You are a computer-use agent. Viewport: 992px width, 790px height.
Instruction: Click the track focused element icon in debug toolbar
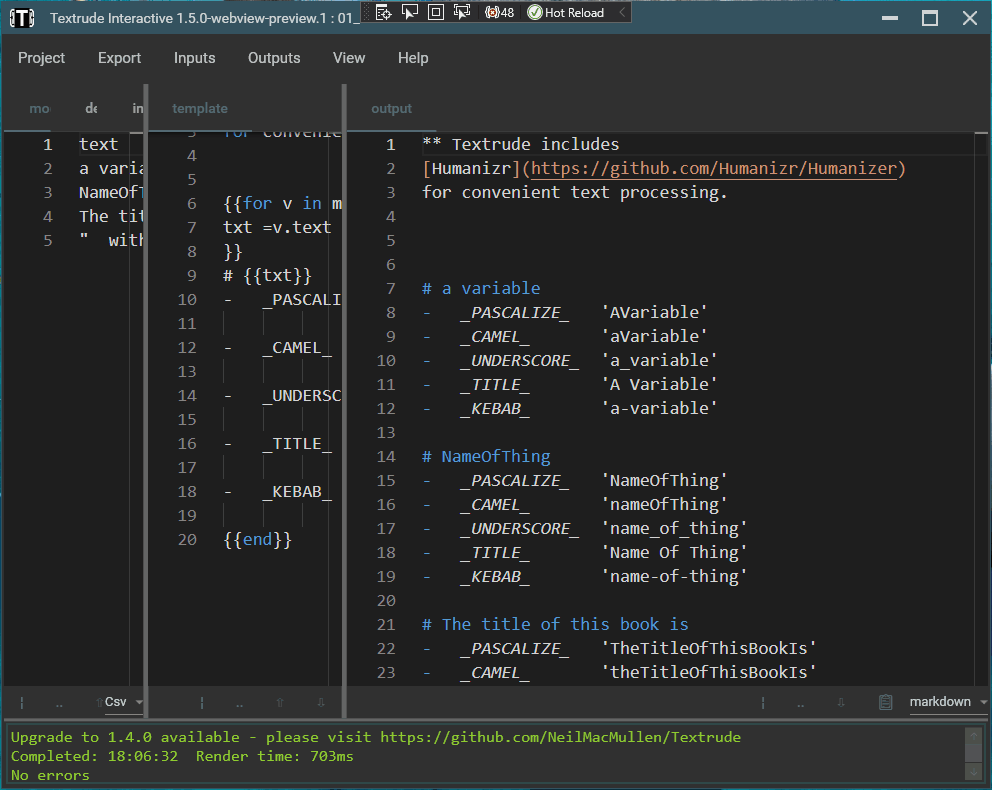pyautogui.click(x=462, y=12)
